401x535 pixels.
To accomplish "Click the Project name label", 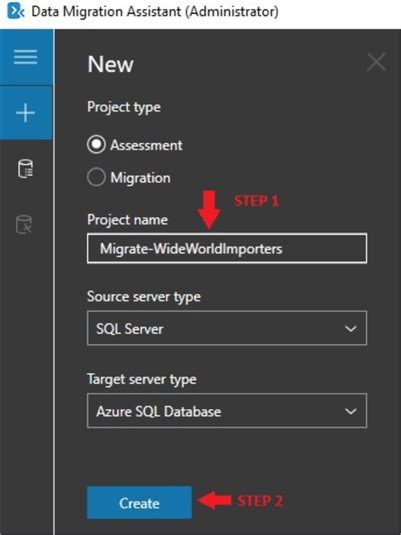I will click(x=127, y=220).
